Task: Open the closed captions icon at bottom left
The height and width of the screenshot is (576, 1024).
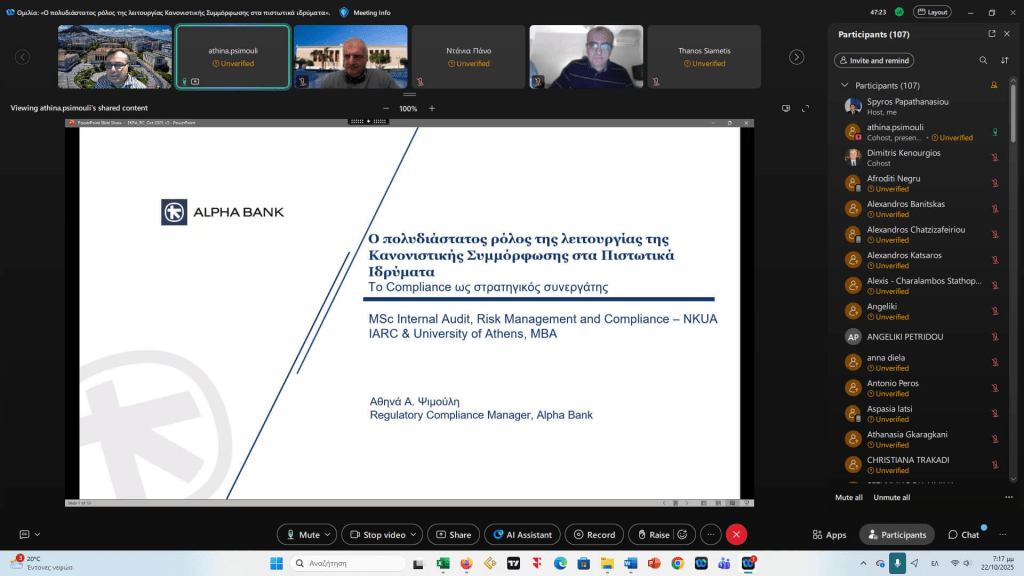Action: click(x=25, y=535)
